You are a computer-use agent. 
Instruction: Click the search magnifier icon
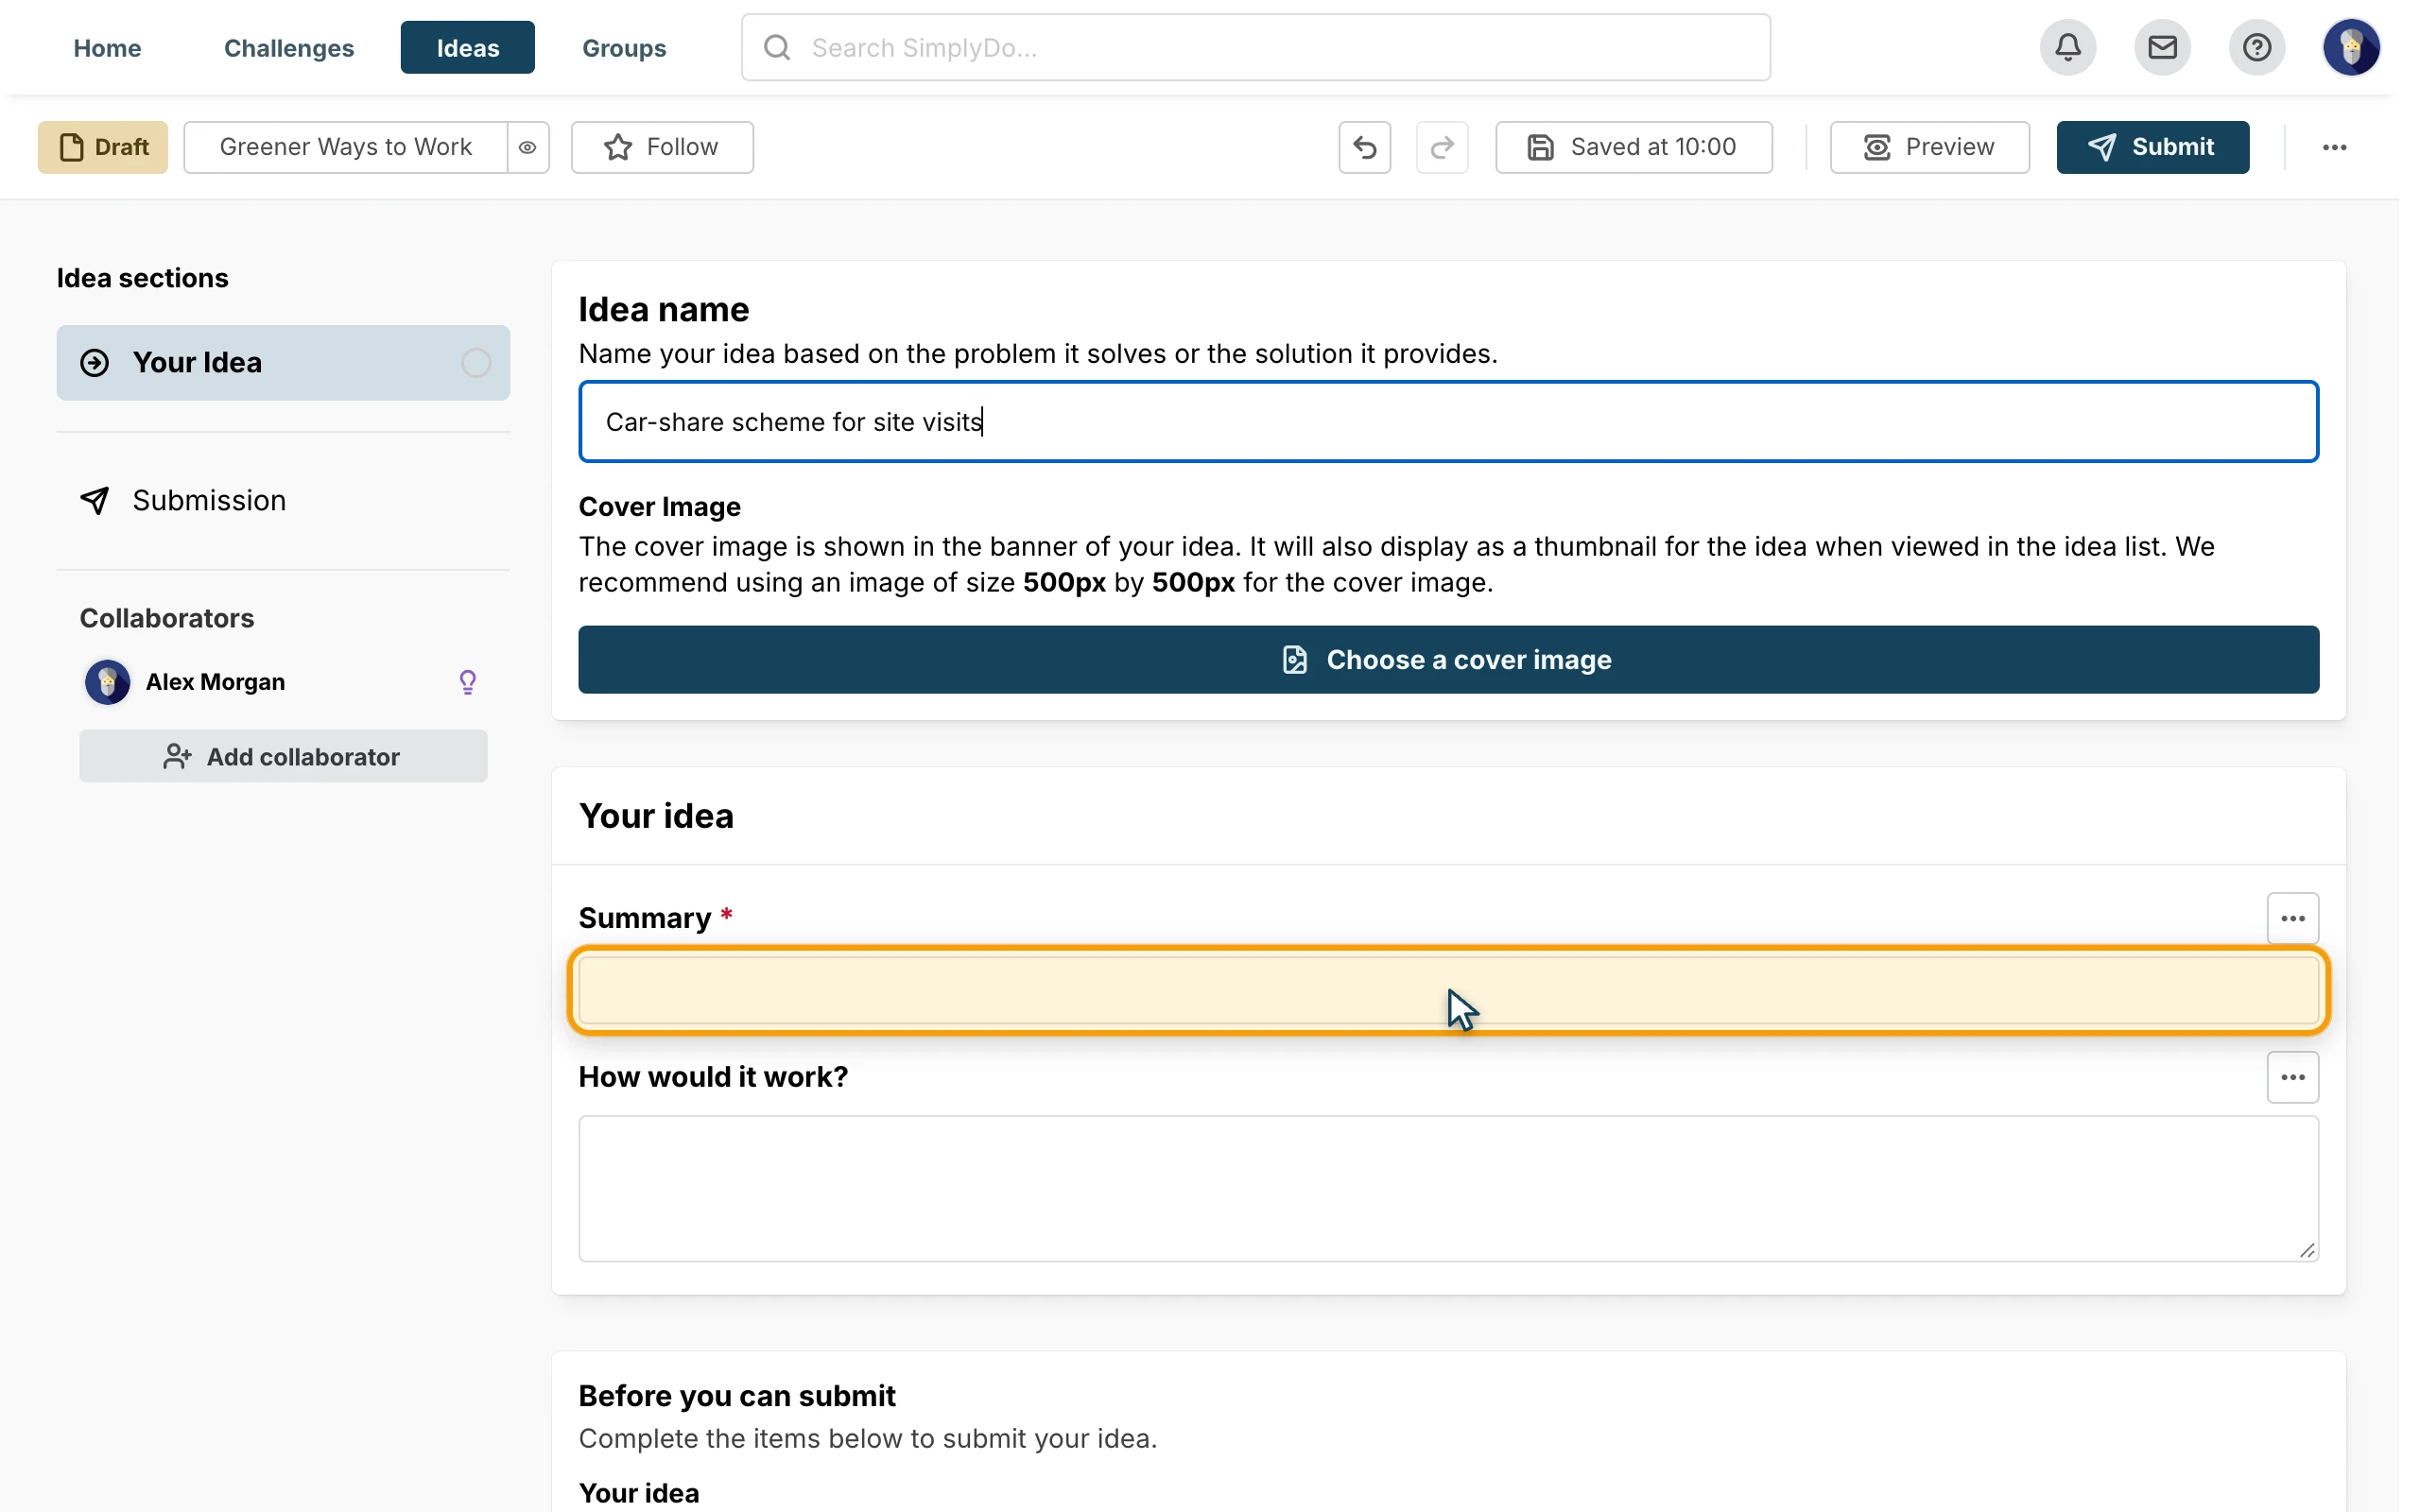pos(777,47)
